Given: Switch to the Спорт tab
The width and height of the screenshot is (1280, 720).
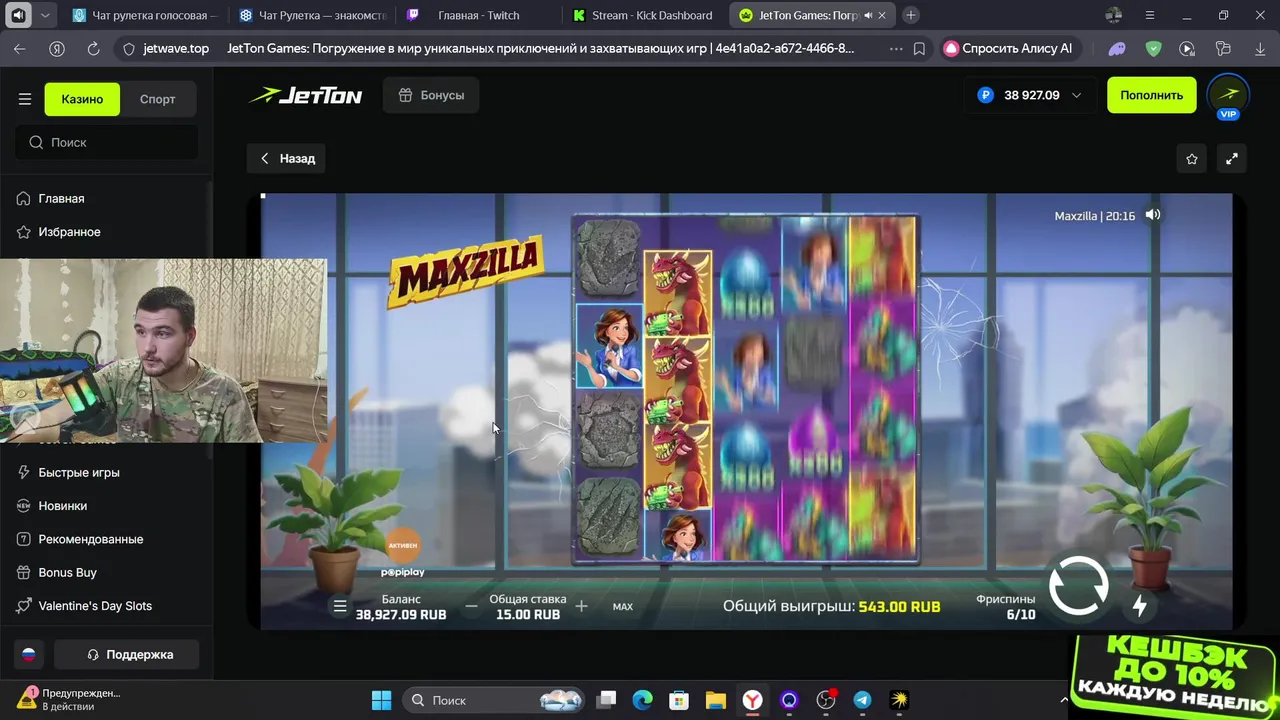Looking at the screenshot, I should click(158, 99).
